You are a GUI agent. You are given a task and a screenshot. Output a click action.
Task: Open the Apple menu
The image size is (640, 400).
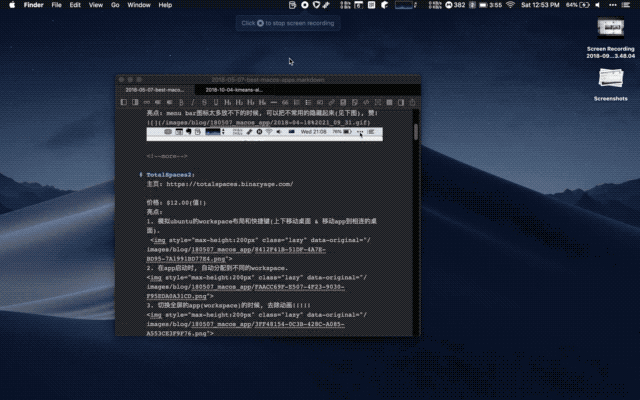pyautogui.click(x=9, y=5)
